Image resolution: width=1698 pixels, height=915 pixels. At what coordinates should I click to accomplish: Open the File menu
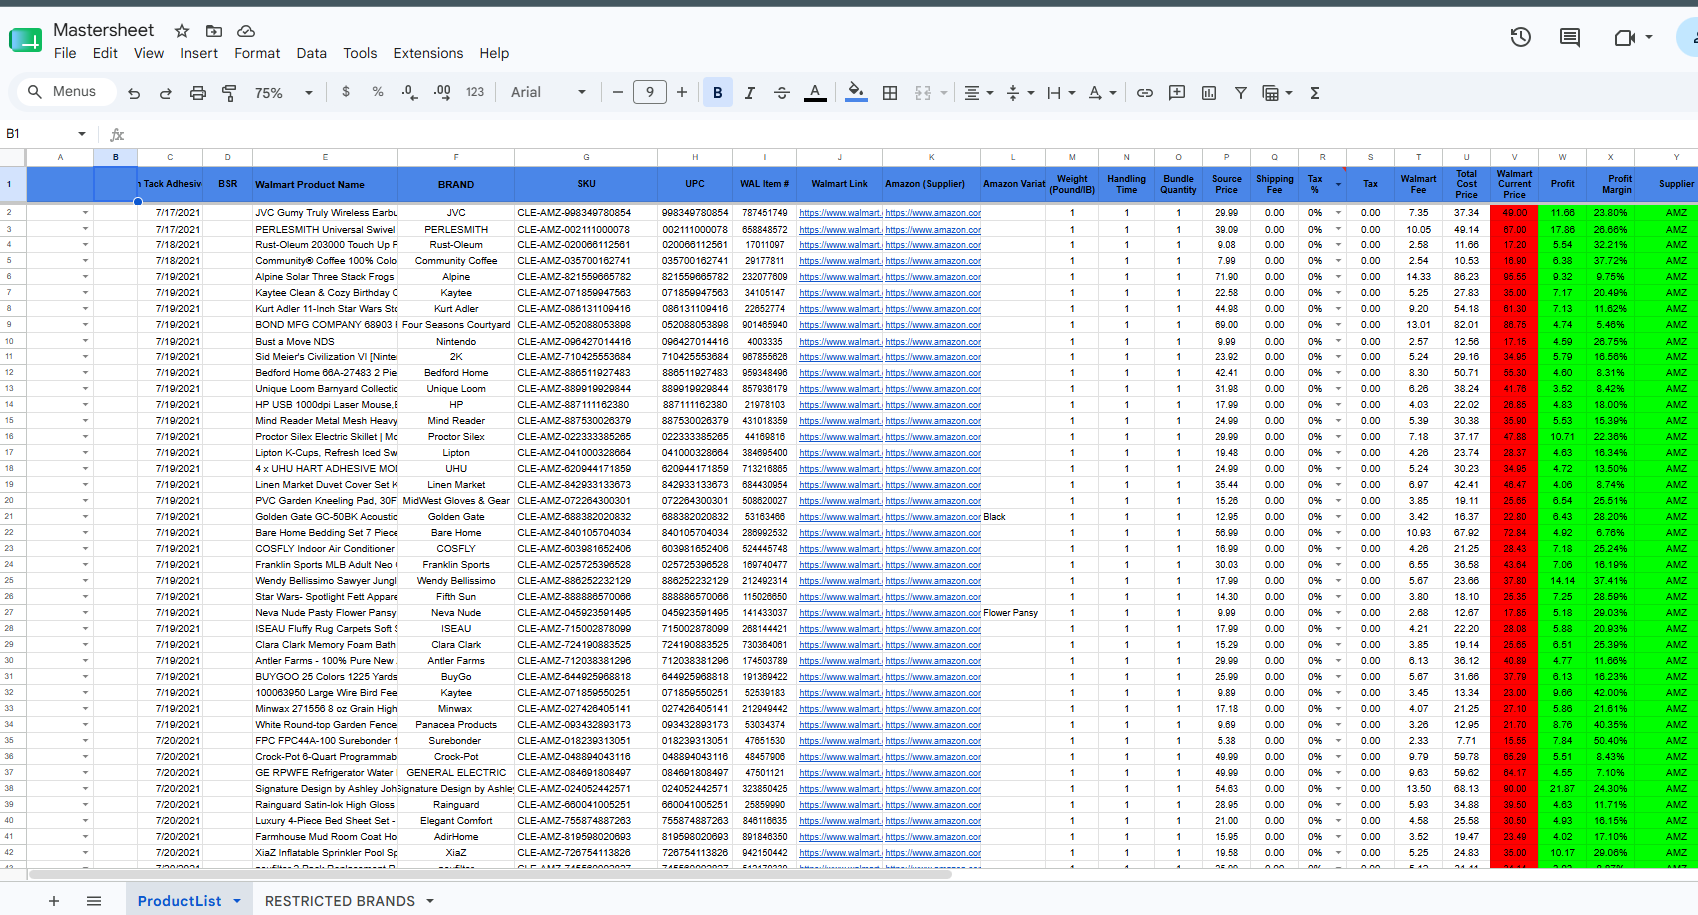pos(65,53)
